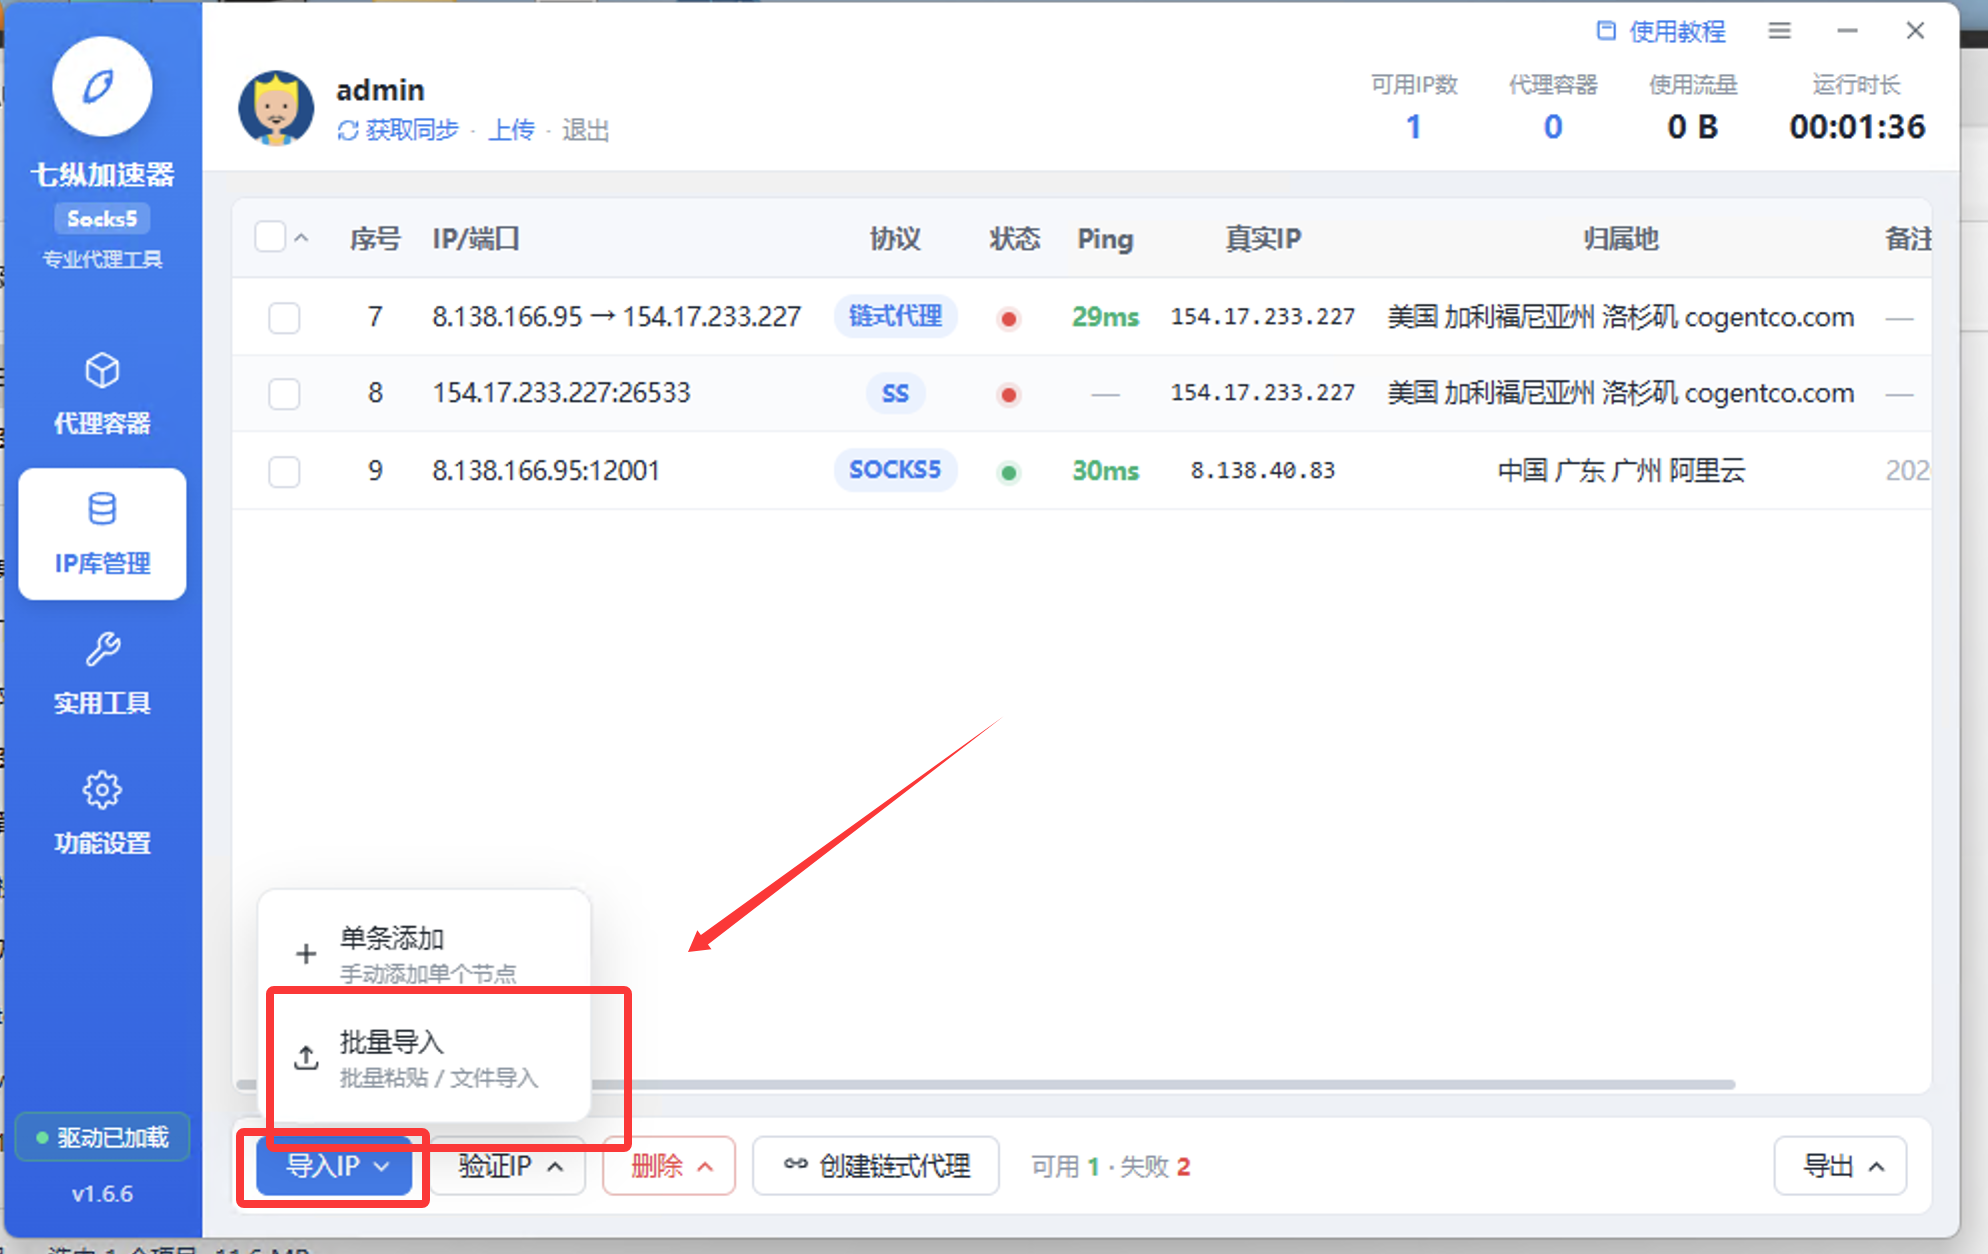This screenshot has height=1254, width=1988.
Task: Check the row 9 checkbox
Action: [x=284, y=471]
